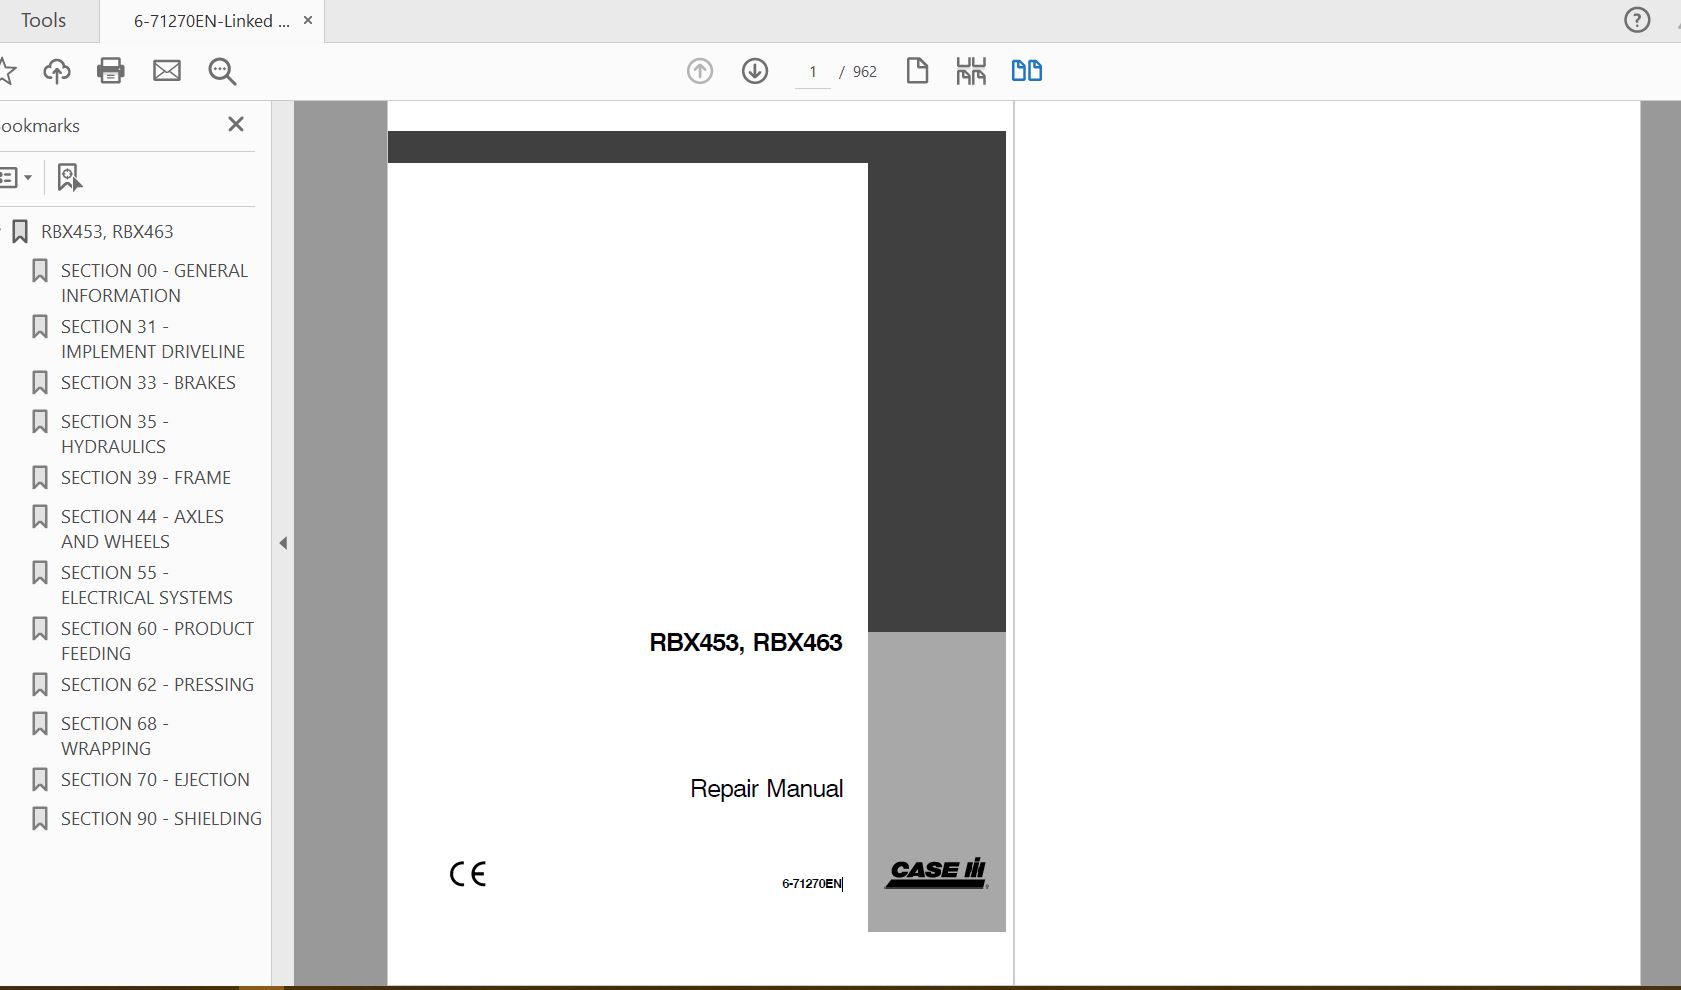Select the zoom search magnifier icon
Screen dimensions: 1681x990
(222, 71)
